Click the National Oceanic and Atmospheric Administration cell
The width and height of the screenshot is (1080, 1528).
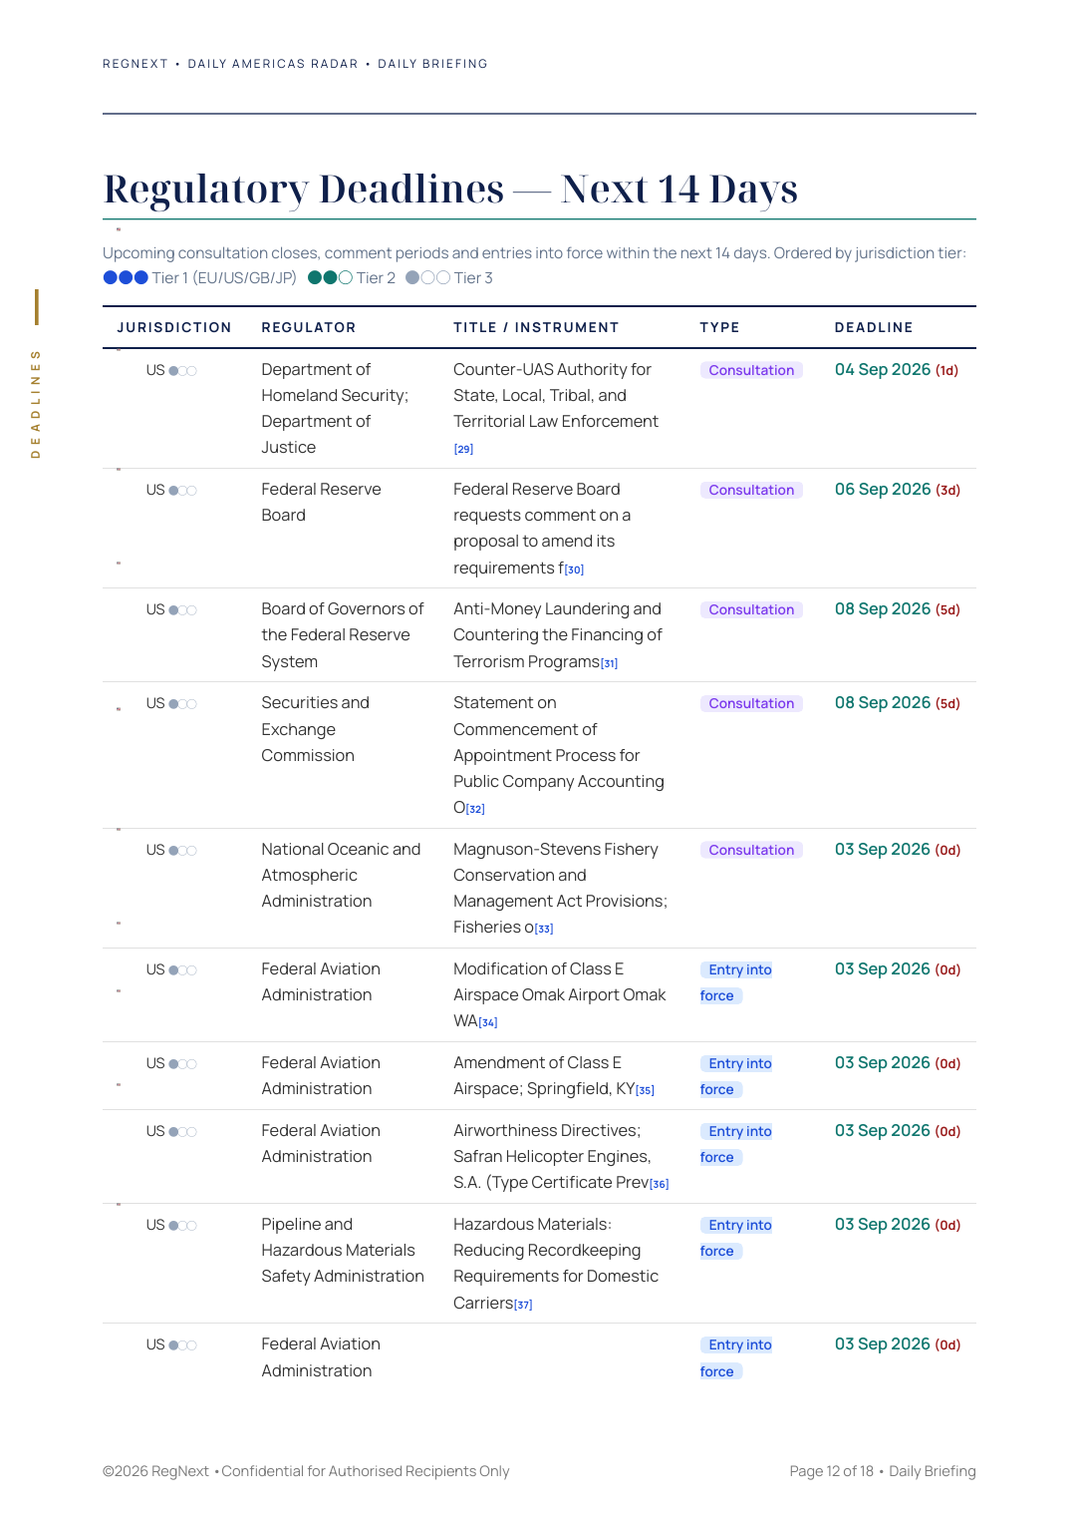click(341, 876)
